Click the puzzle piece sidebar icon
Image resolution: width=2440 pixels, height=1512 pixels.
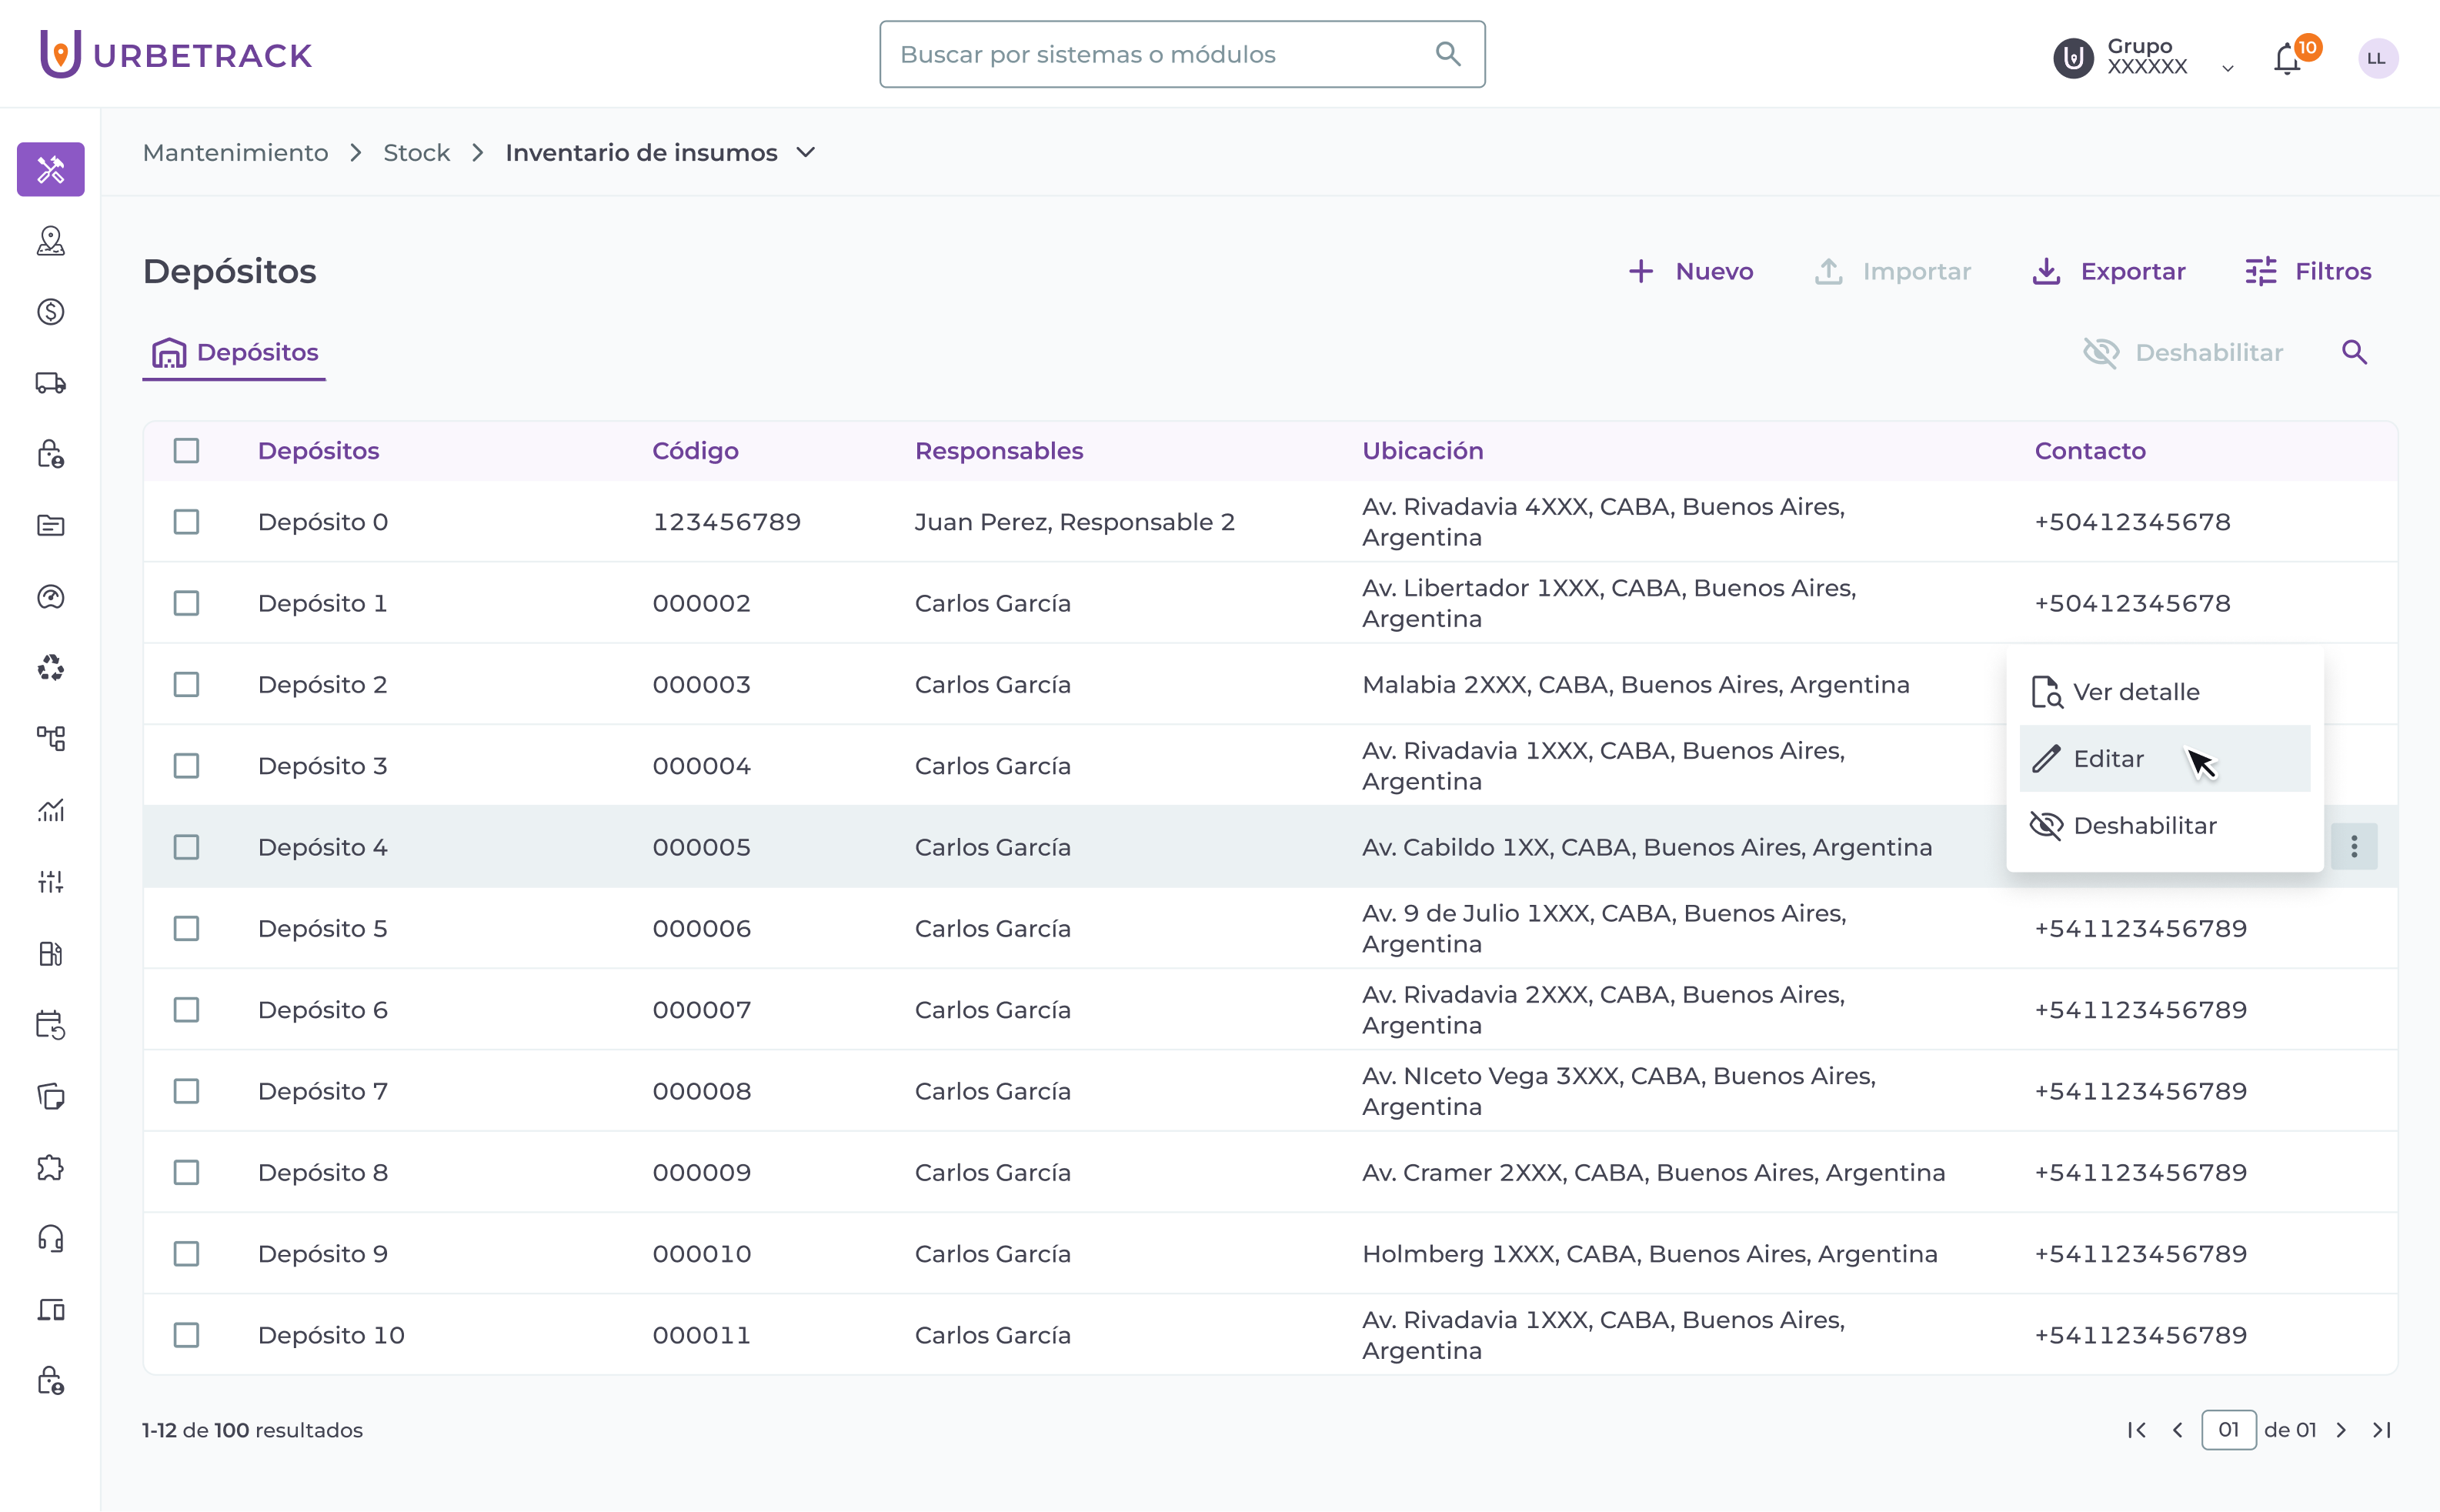point(51,1168)
